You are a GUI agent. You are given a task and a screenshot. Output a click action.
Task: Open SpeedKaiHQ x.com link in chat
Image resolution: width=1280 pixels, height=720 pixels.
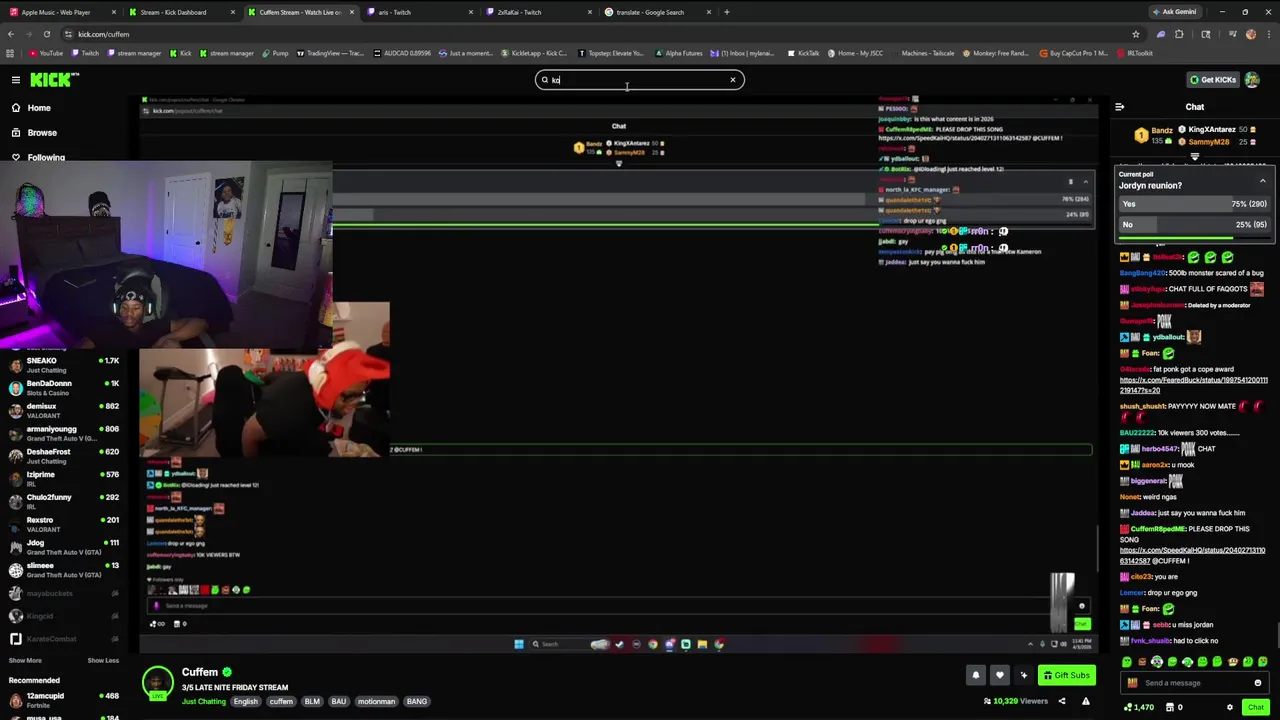[x=1193, y=555]
